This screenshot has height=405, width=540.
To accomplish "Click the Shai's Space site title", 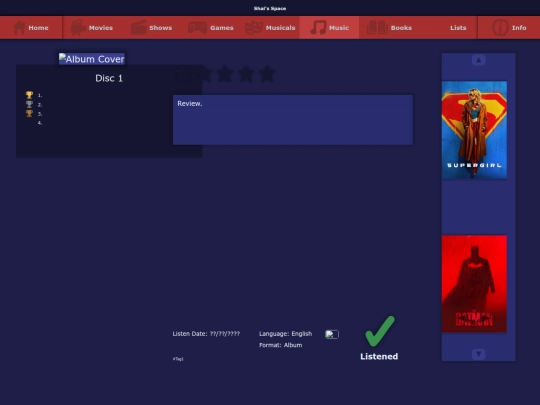I will 270,8.
